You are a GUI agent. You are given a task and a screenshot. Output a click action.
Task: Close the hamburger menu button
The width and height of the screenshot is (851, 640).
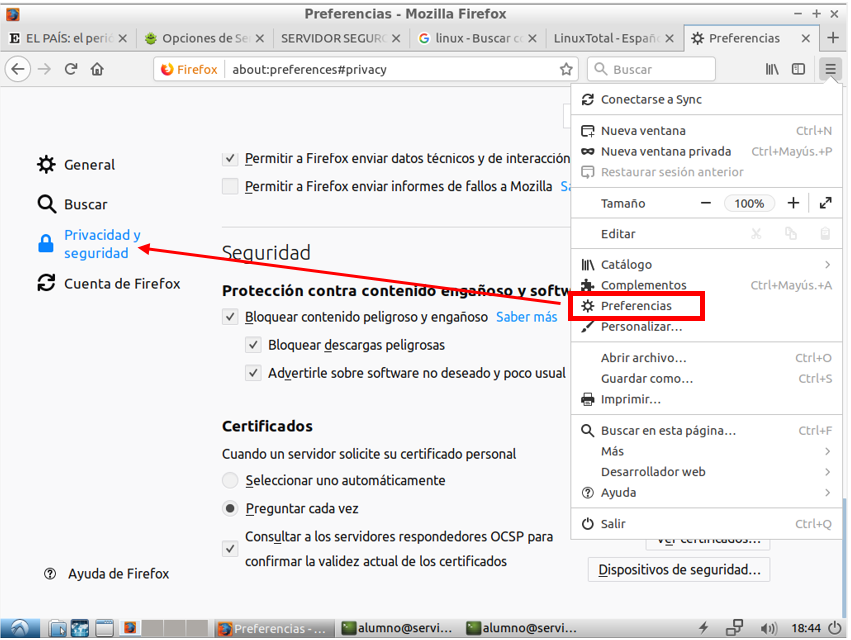pyautogui.click(x=830, y=69)
